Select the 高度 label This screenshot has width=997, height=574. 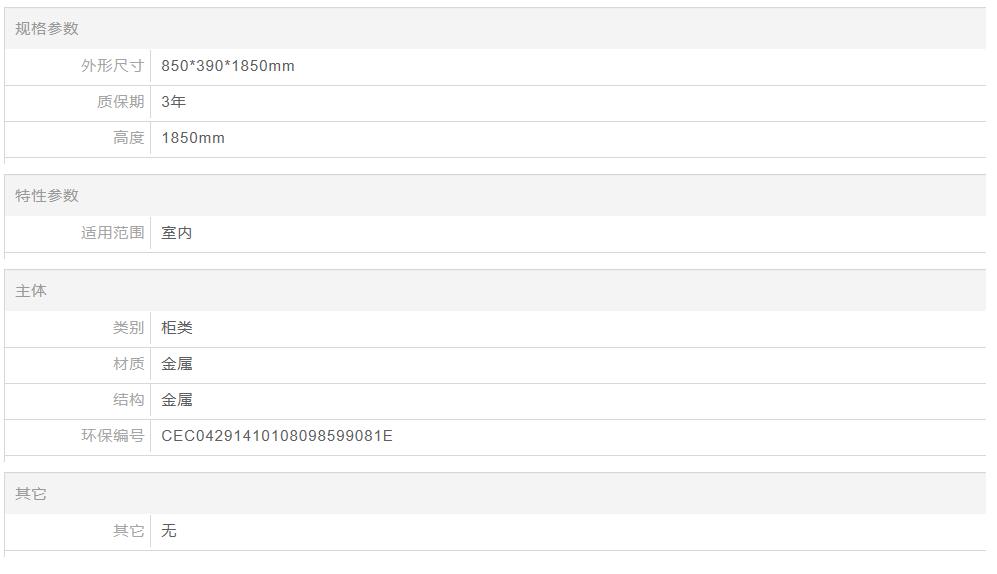pyautogui.click(x=128, y=138)
